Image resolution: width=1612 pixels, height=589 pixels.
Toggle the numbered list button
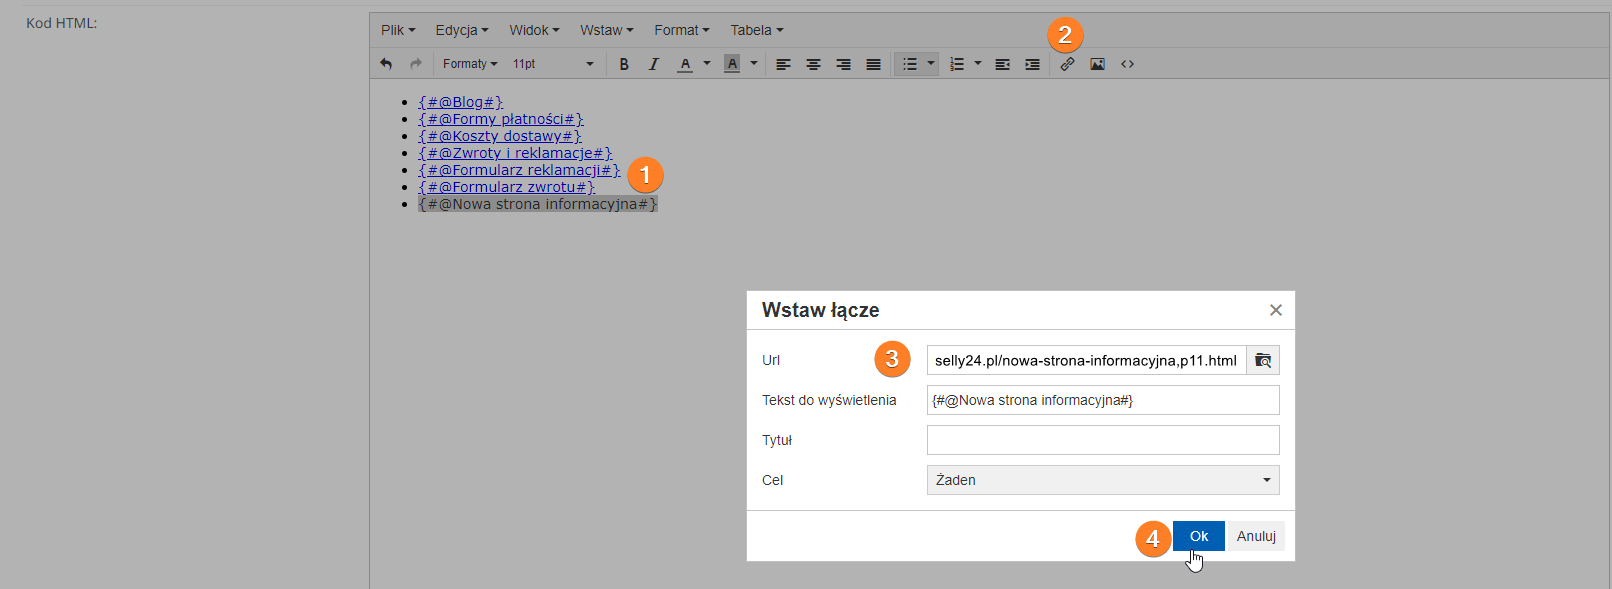click(956, 64)
